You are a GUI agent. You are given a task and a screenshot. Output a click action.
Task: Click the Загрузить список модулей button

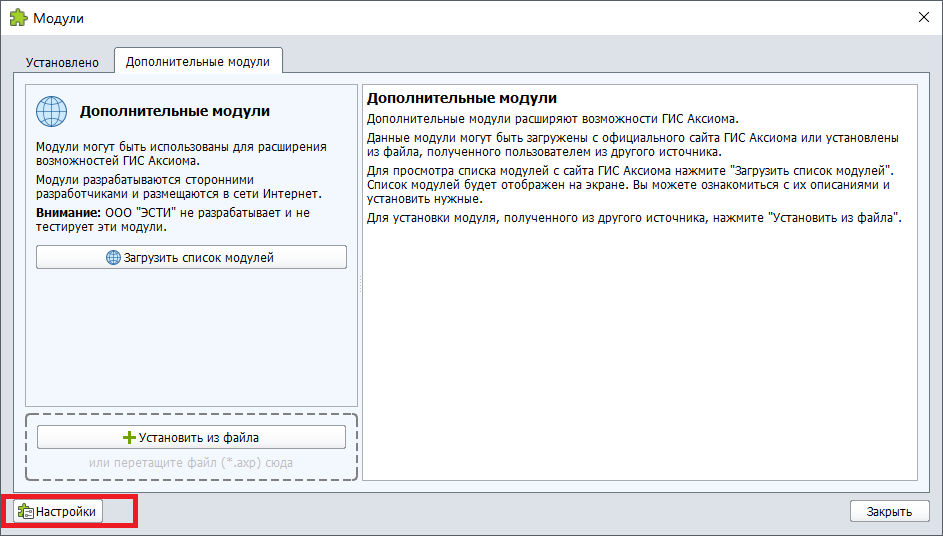(x=191, y=257)
